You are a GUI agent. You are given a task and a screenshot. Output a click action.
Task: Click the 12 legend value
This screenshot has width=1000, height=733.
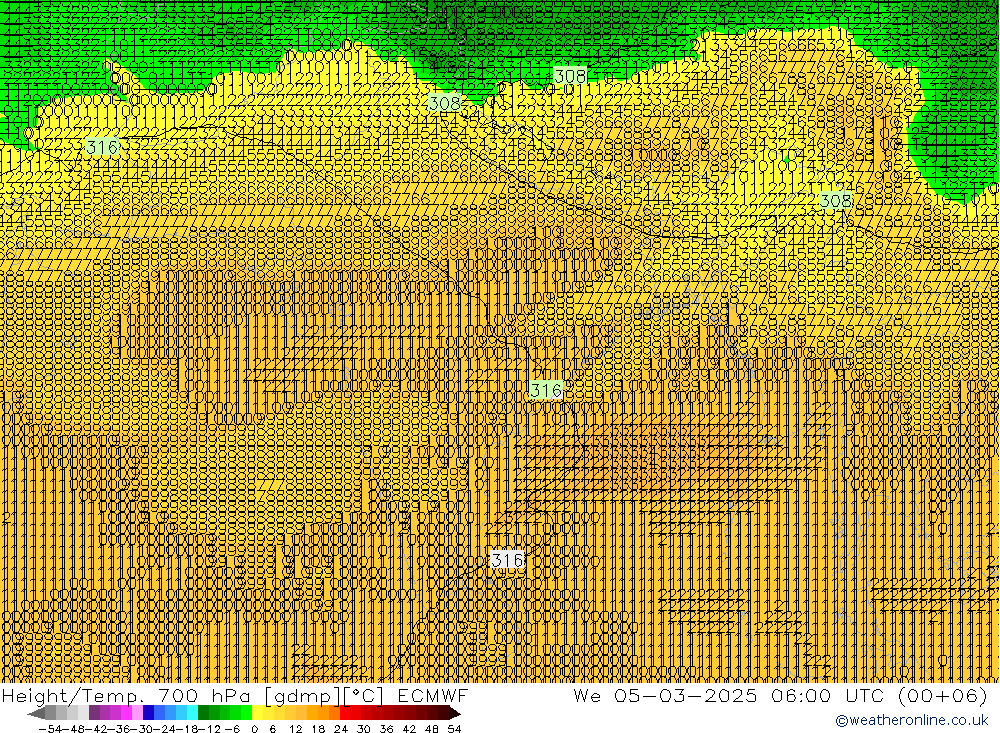click(296, 729)
